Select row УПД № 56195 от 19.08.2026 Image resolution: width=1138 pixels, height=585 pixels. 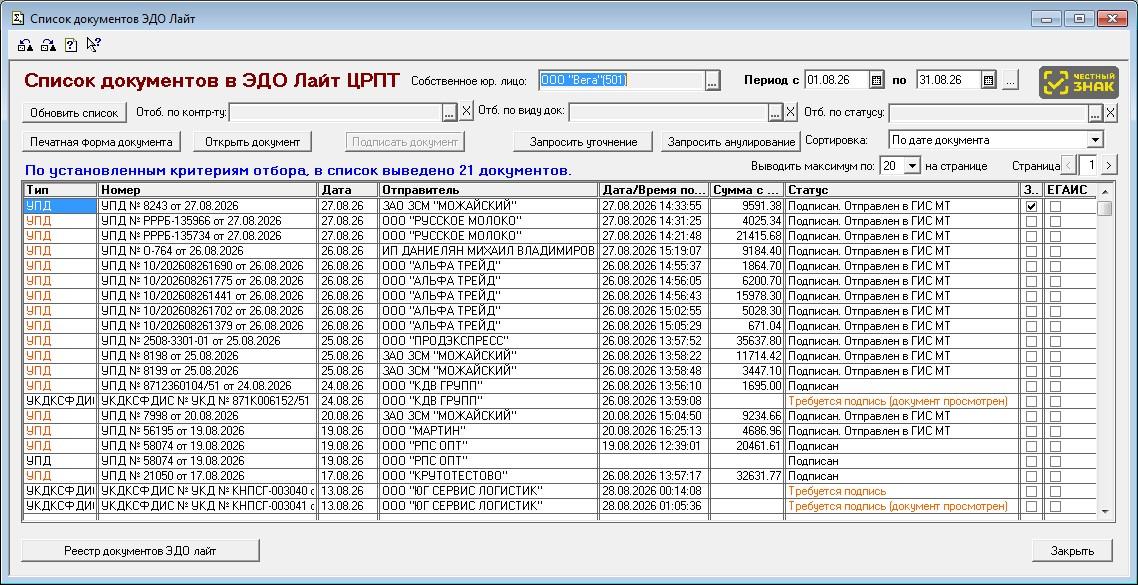pos(559,431)
